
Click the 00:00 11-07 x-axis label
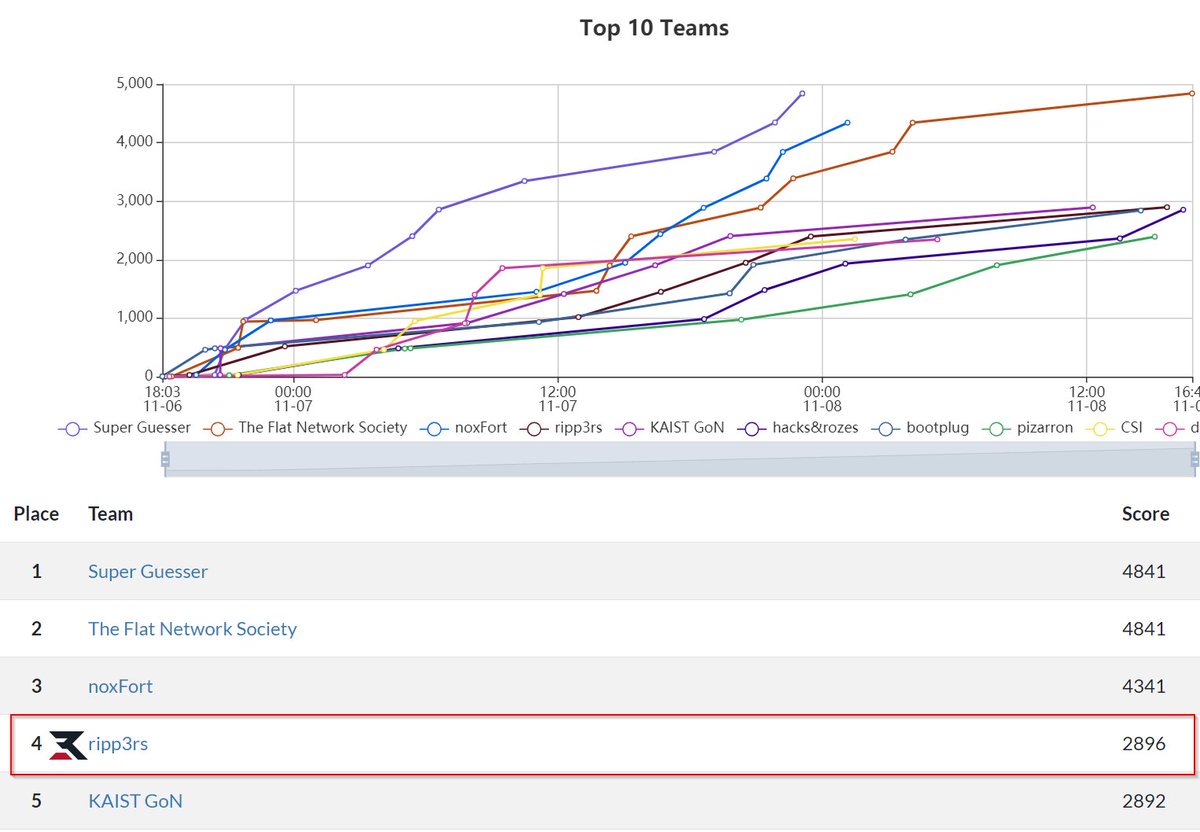(x=294, y=399)
